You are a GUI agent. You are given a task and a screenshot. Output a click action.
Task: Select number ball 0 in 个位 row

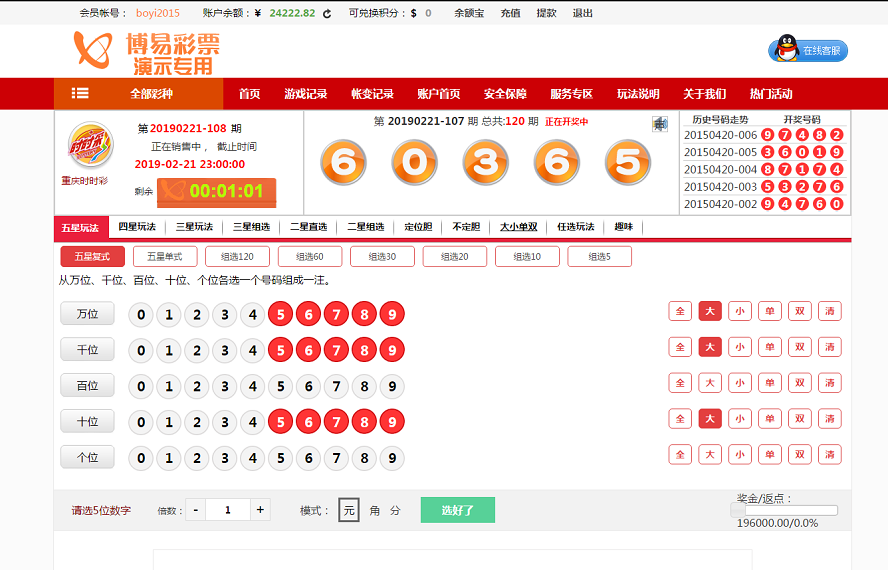(141, 458)
